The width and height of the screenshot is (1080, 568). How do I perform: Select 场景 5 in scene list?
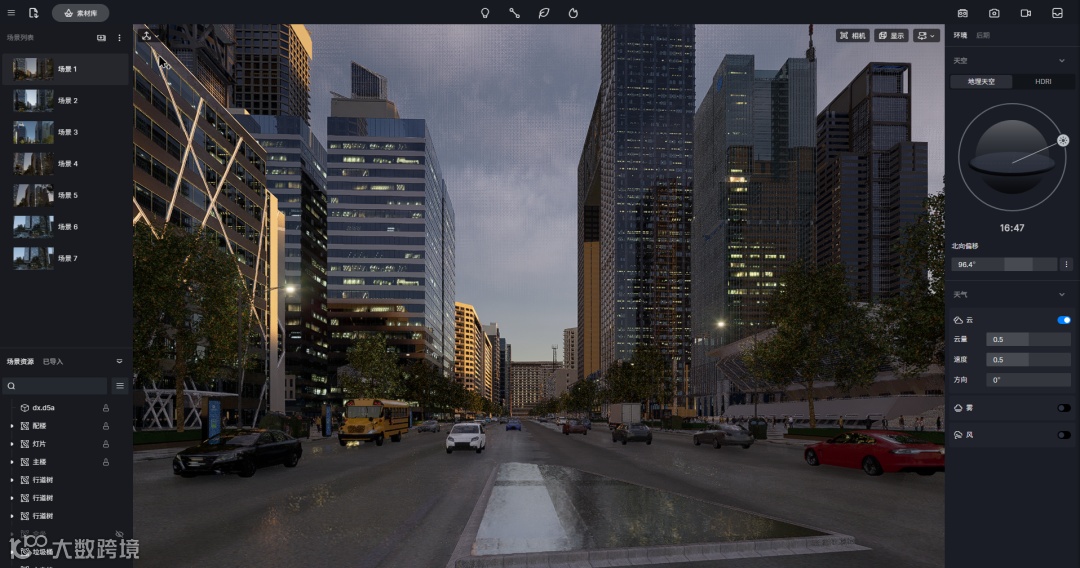[65, 196]
